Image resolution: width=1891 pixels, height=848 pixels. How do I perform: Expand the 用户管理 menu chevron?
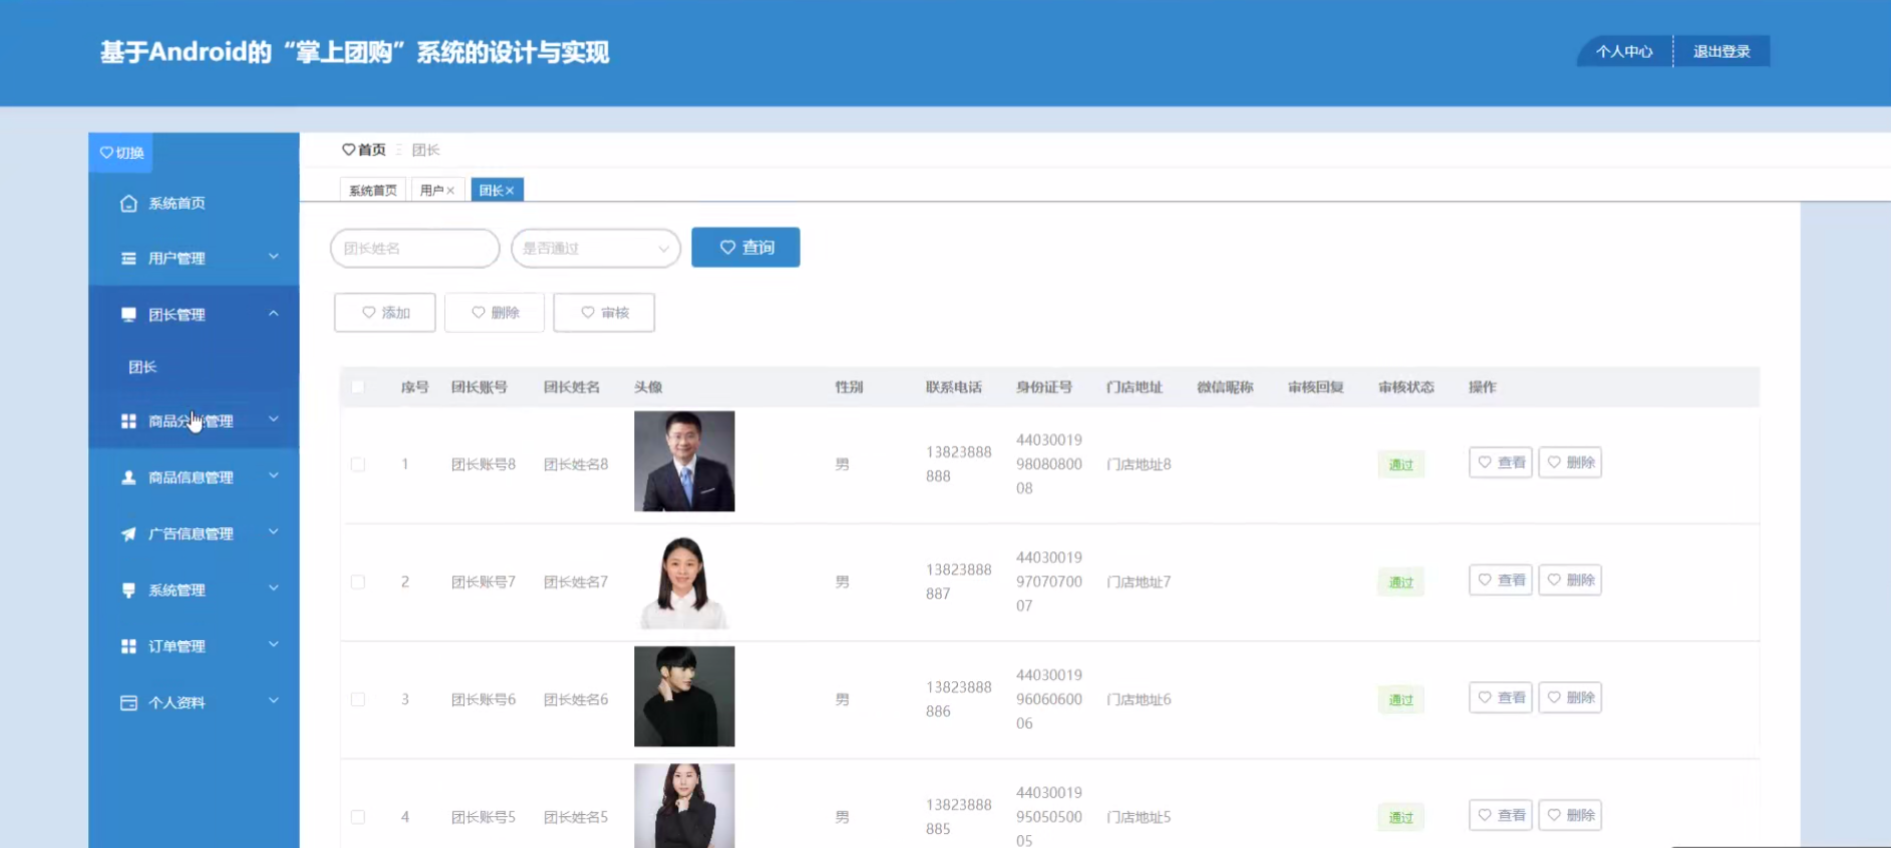273,257
